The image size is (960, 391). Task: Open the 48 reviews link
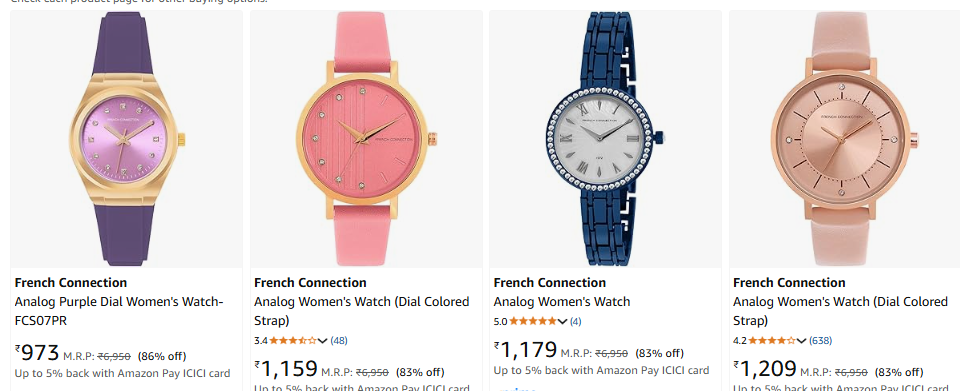(x=339, y=341)
